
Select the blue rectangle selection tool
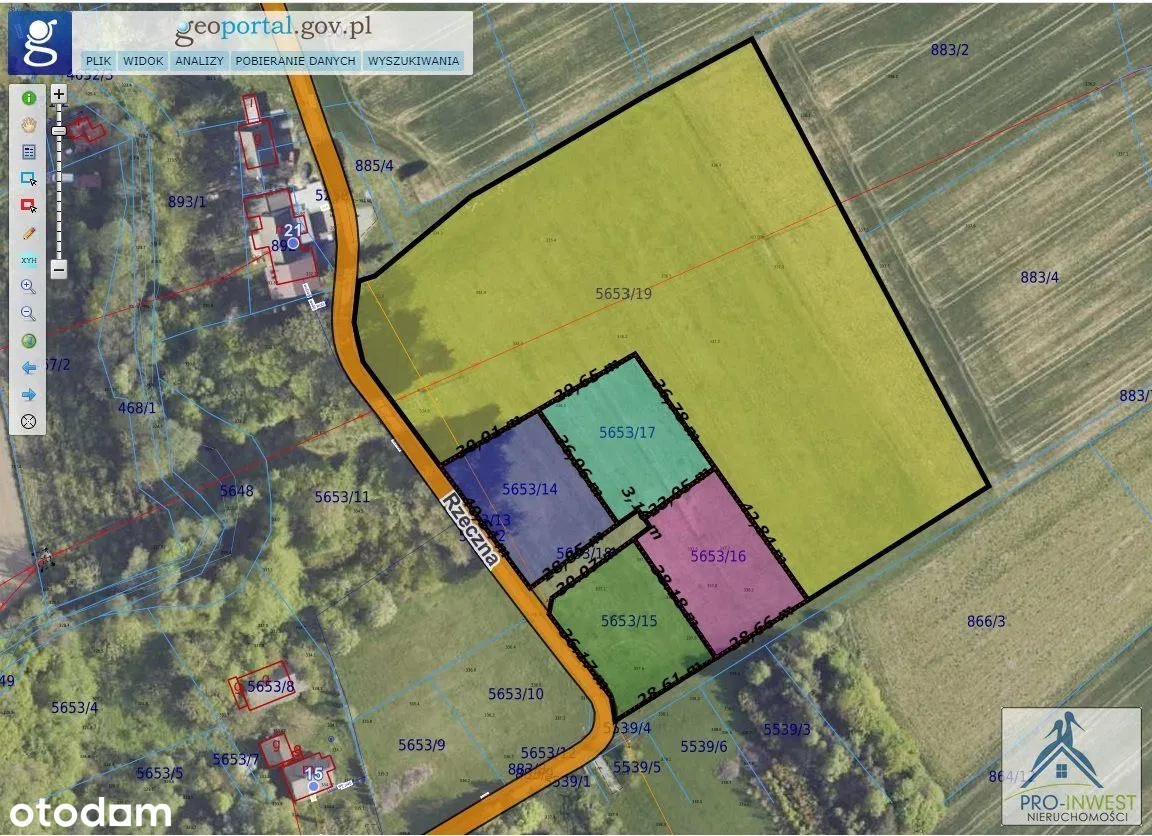(28, 179)
